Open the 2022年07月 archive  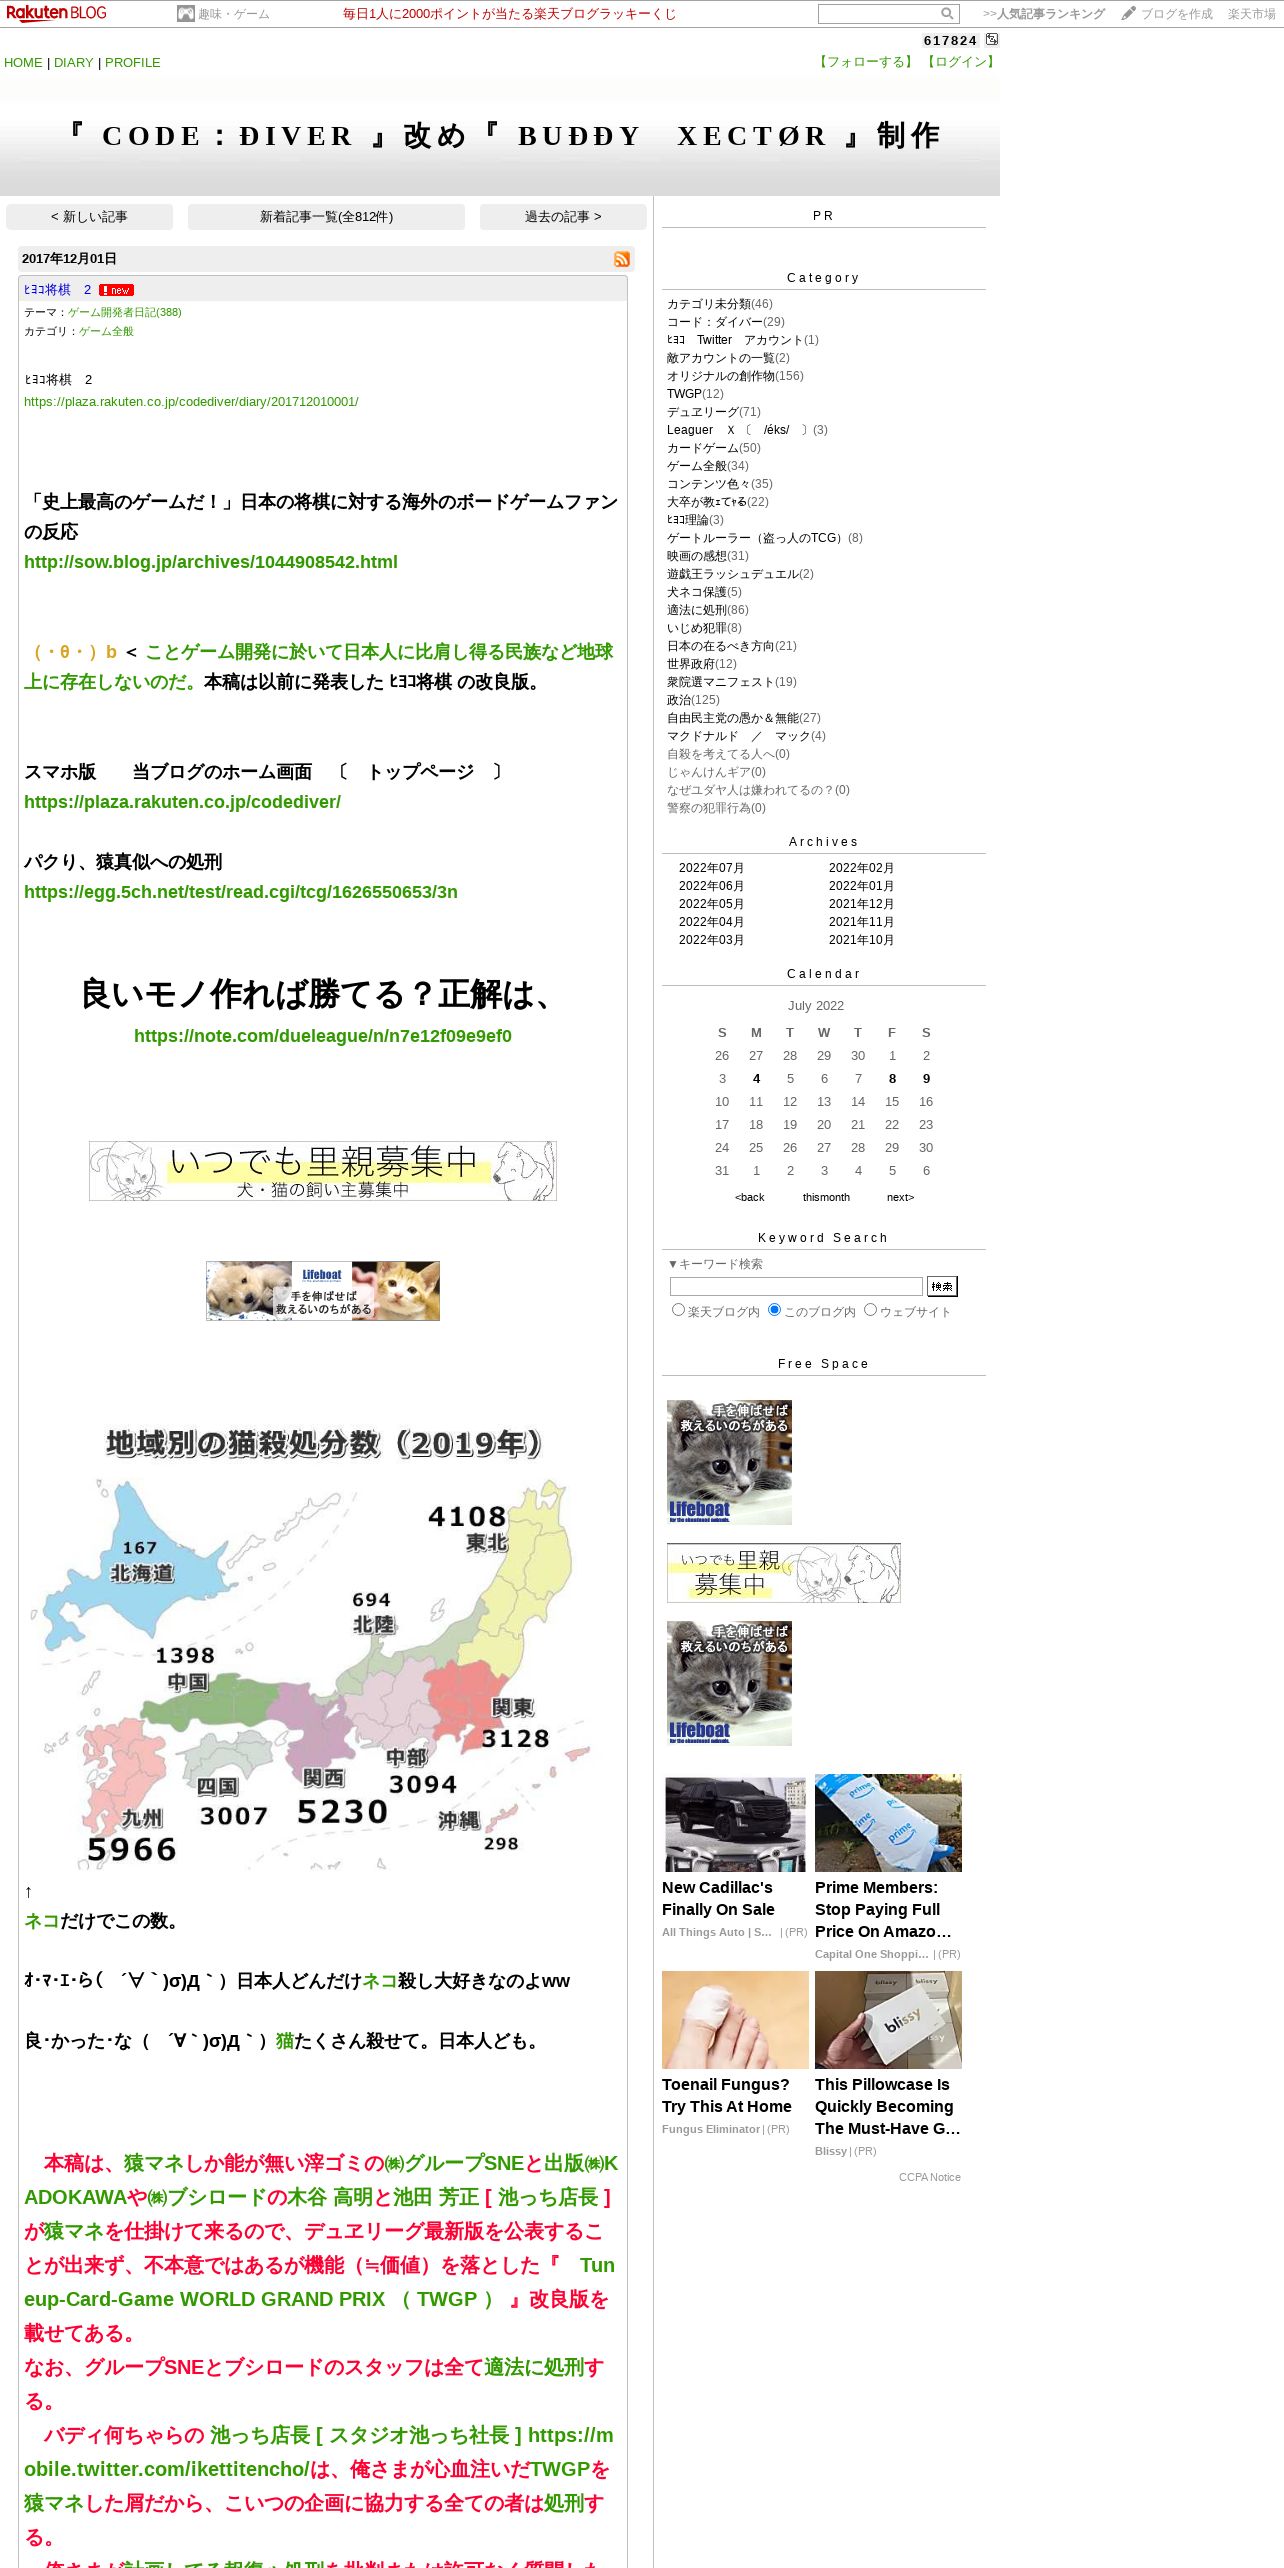(x=711, y=868)
